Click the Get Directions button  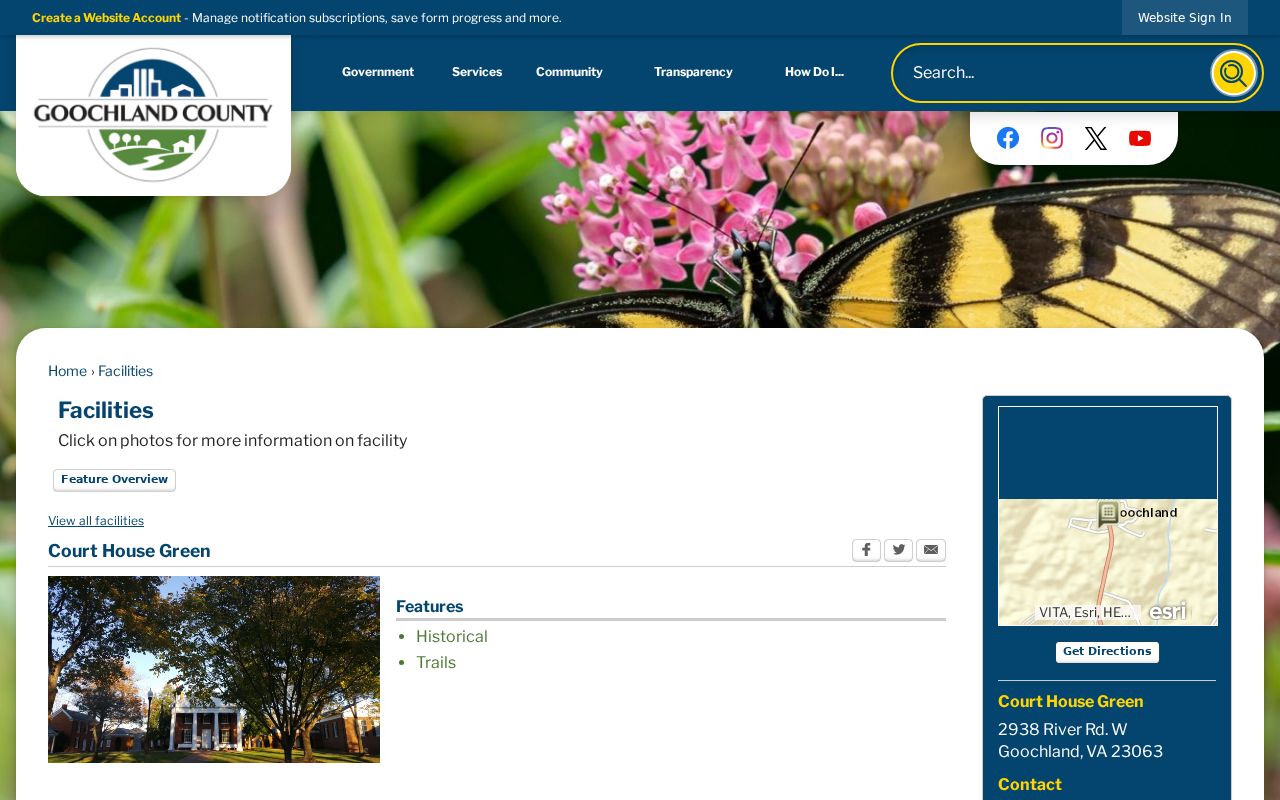pos(1107,652)
